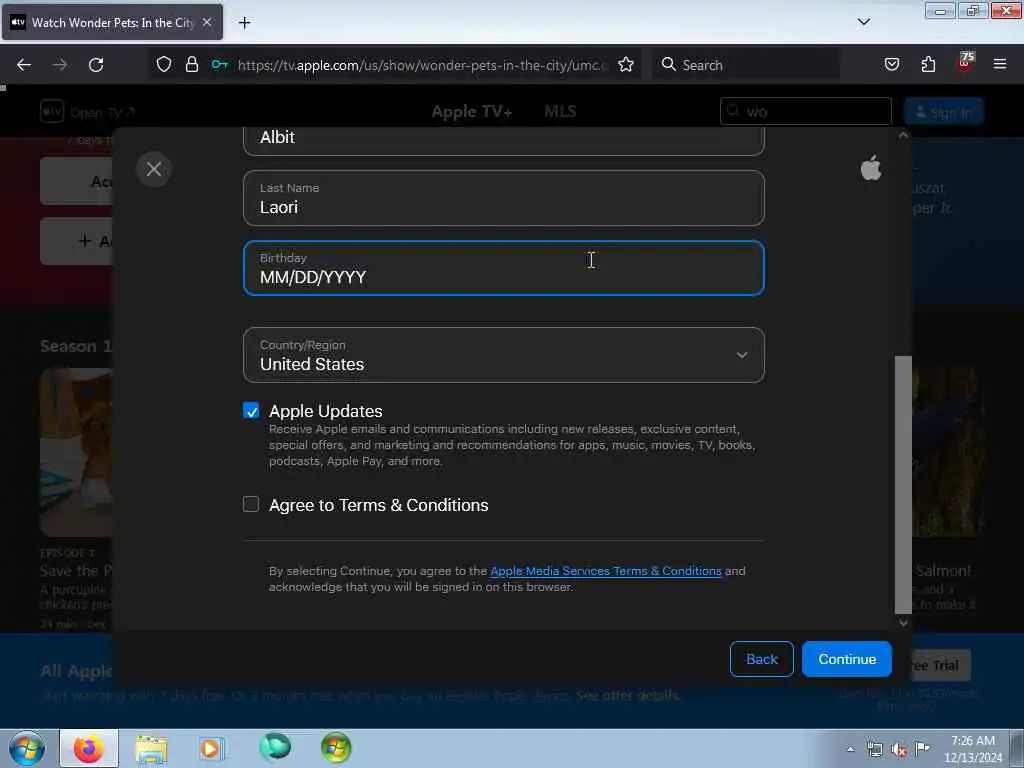Click the extension icon with 75 badge
Viewport: 1024px width, 768px height.
[x=965, y=62]
